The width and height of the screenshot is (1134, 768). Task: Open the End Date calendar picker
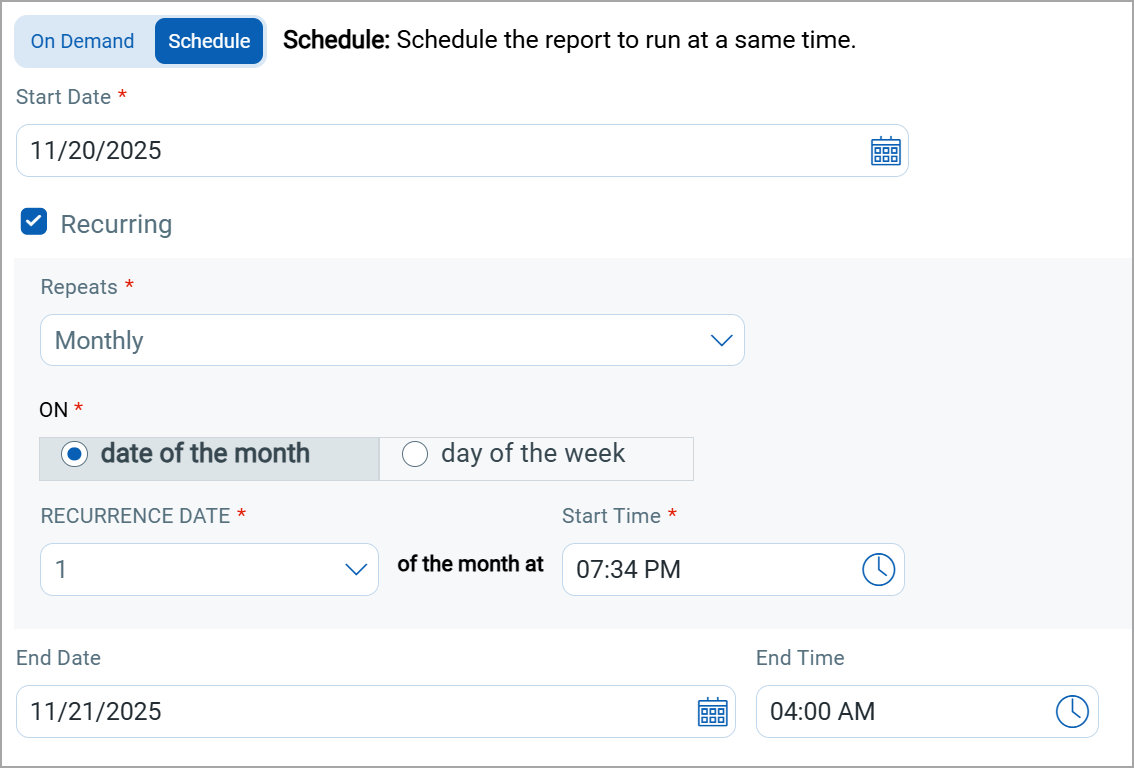tap(712, 712)
